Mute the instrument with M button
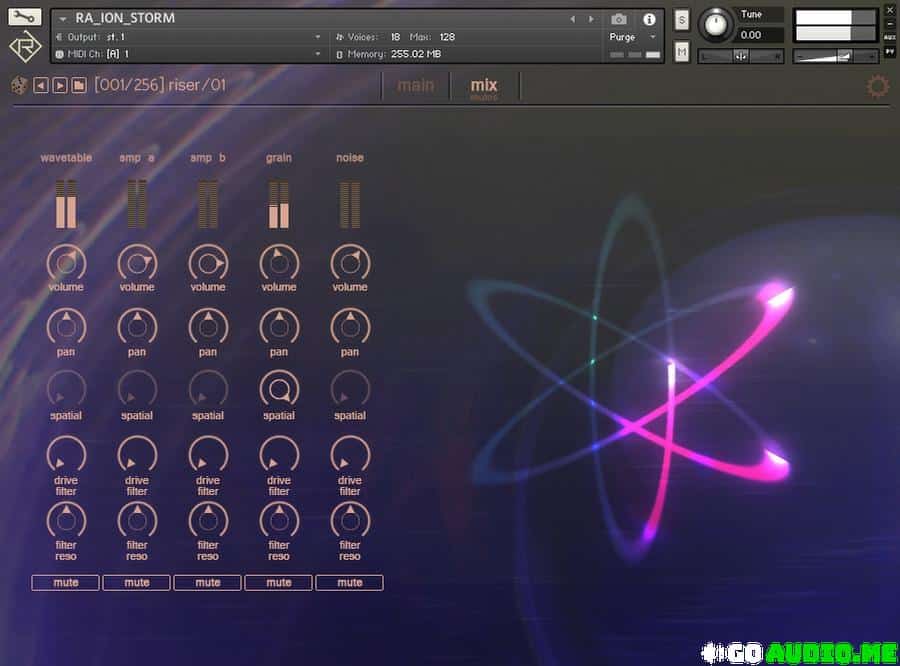This screenshot has height=666, width=900. coord(682,52)
